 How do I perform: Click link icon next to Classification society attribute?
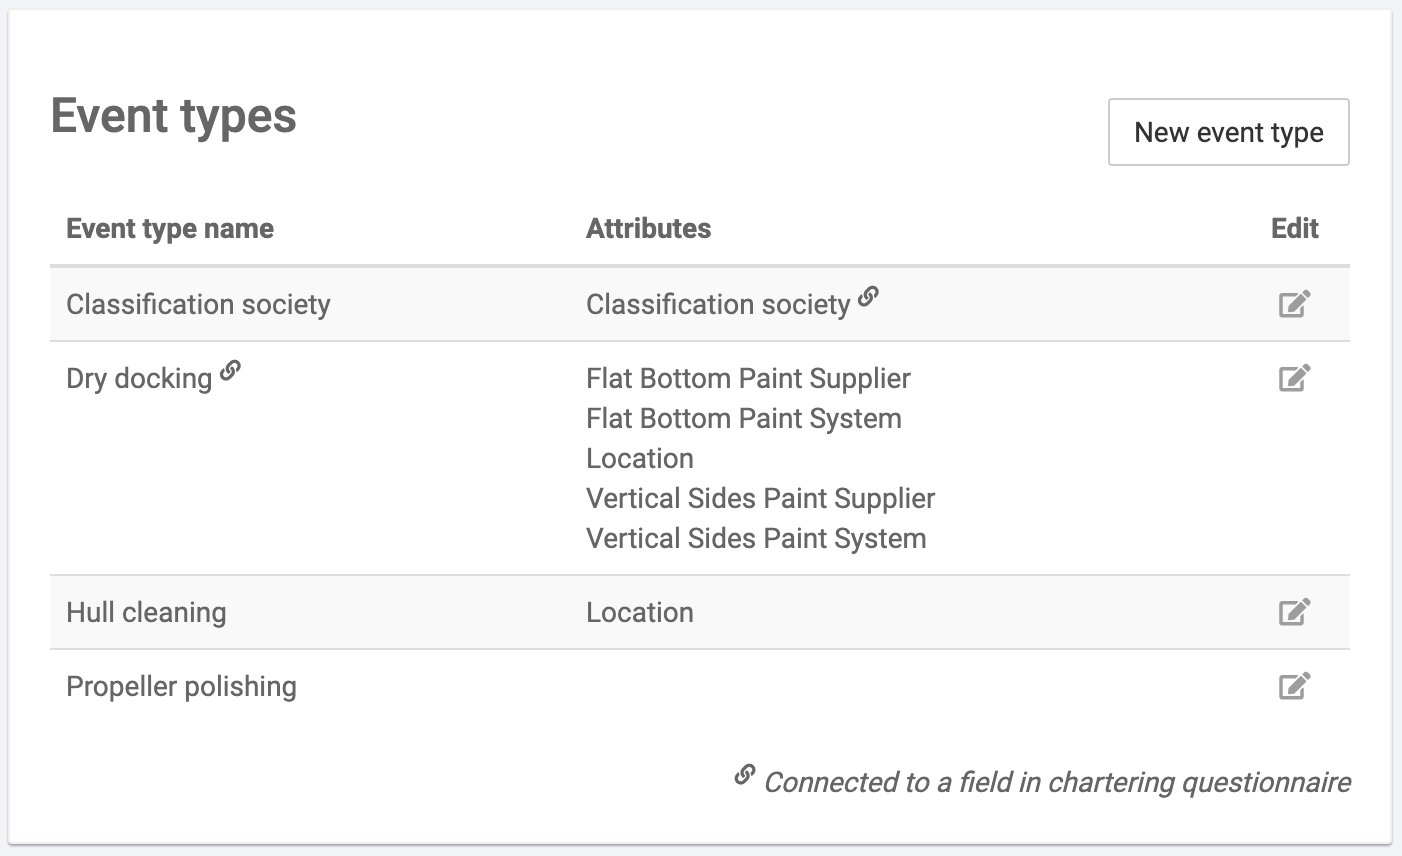pos(869,296)
